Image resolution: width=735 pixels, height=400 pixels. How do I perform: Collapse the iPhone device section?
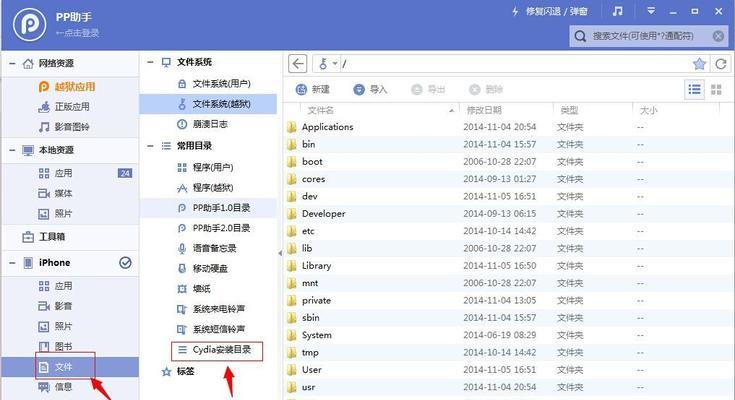[12, 263]
